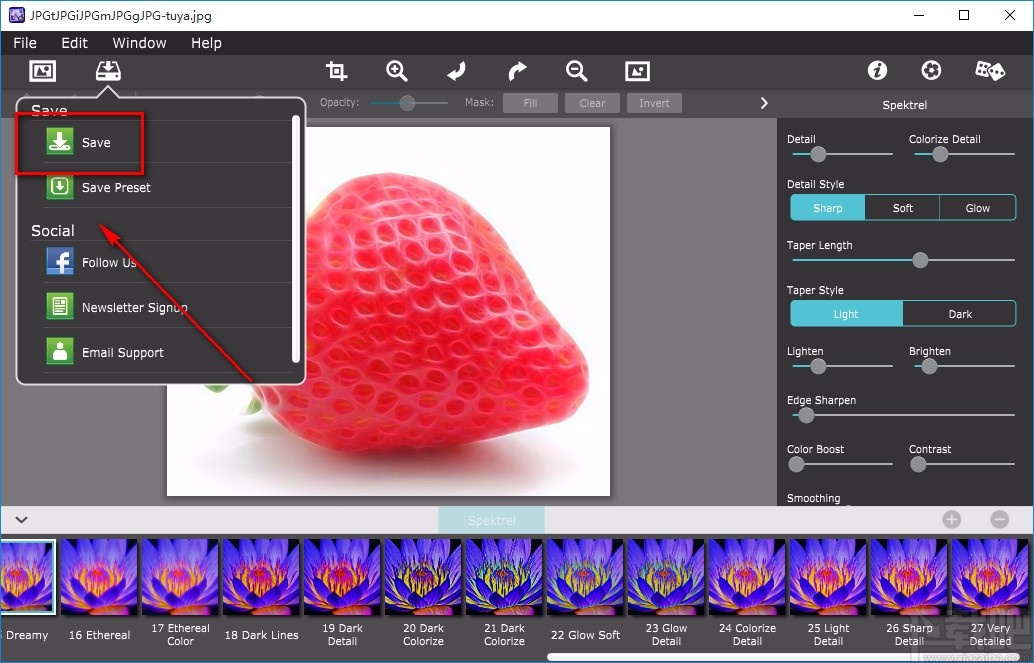Click the zoom in magnifier icon

tap(396, 71)
